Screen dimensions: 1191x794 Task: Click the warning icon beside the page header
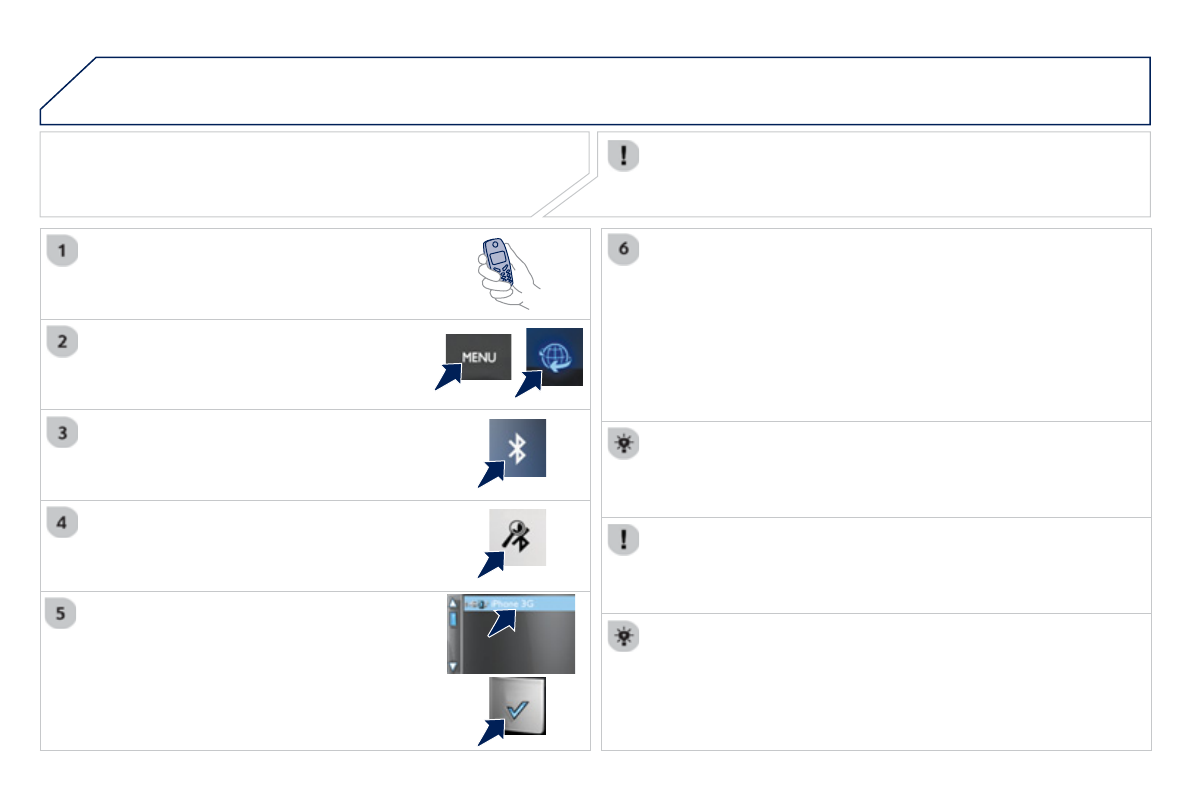pos(623,157)
